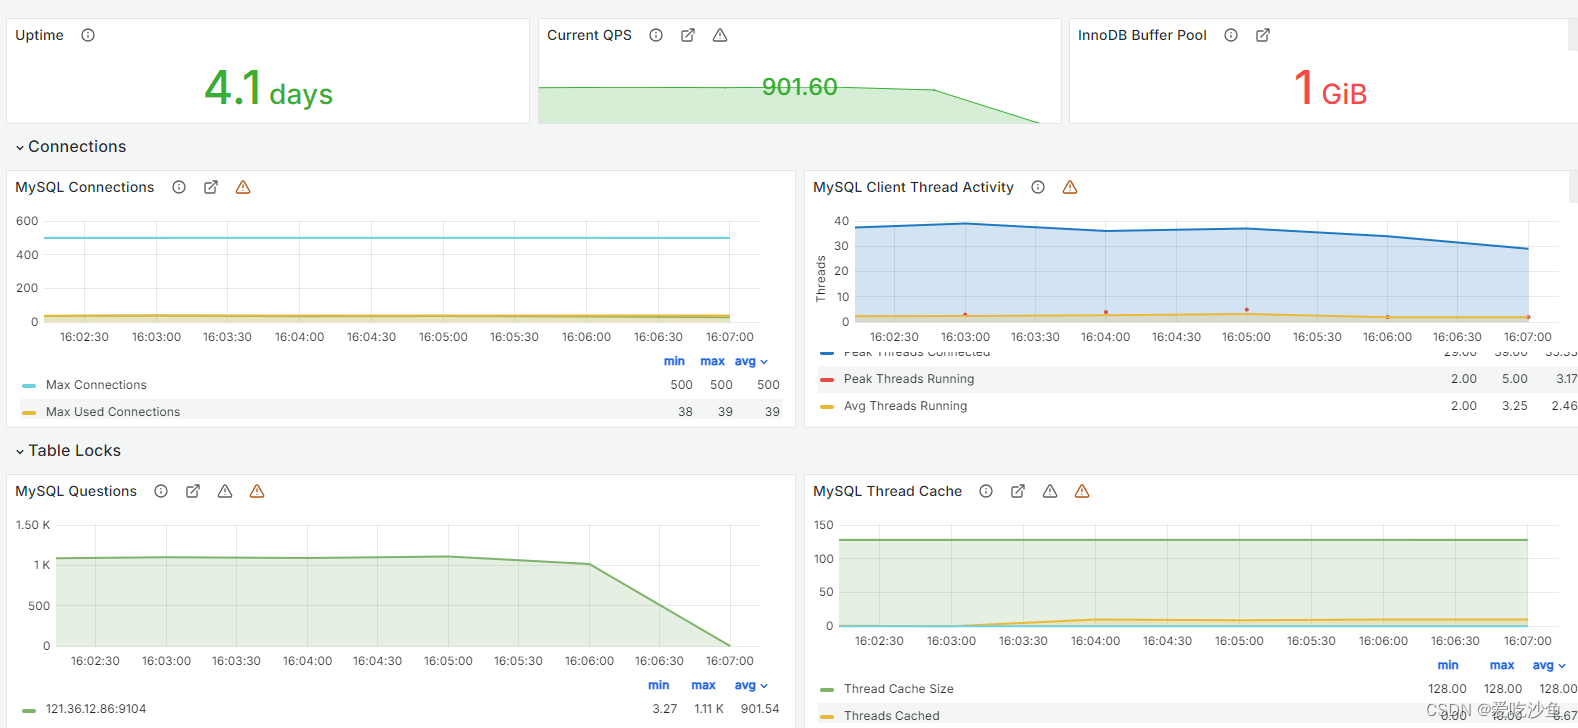This screenshot has width=1578, height=728.
Task: Click the Uptime panel info icon
Action: tap(88, 35)
